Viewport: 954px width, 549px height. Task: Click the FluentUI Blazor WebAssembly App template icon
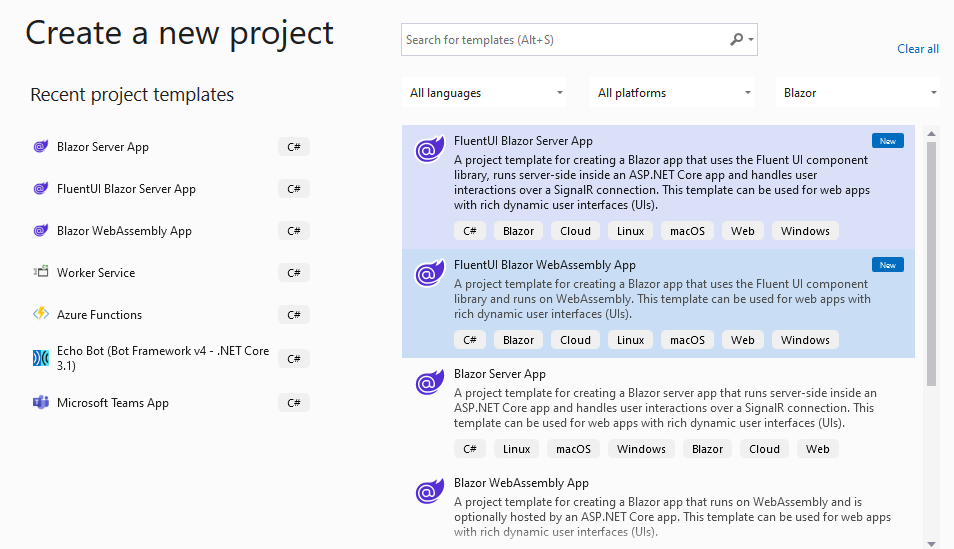(x=430, y=274)
